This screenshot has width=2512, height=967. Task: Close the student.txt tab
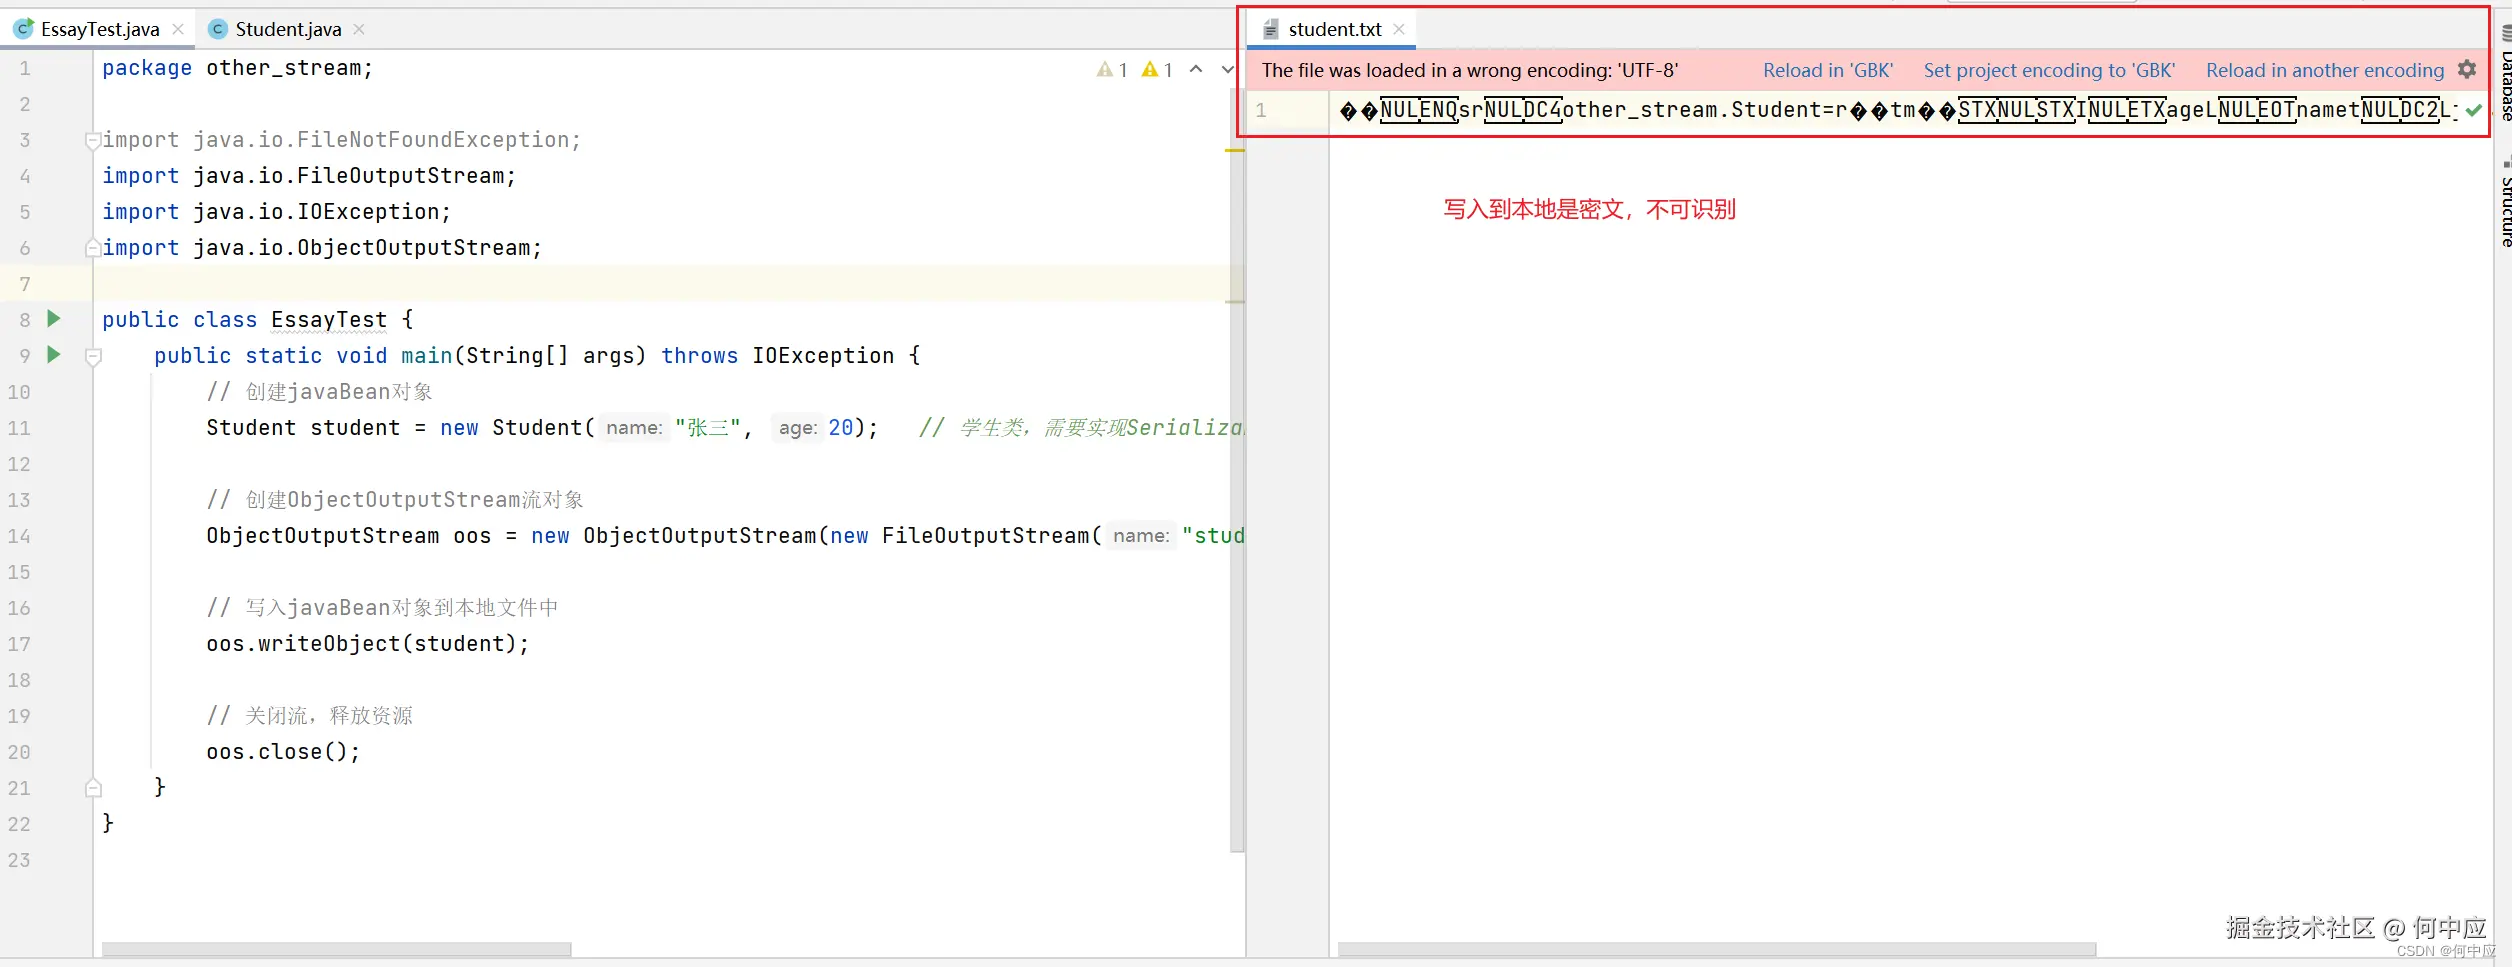point(1399,29)
